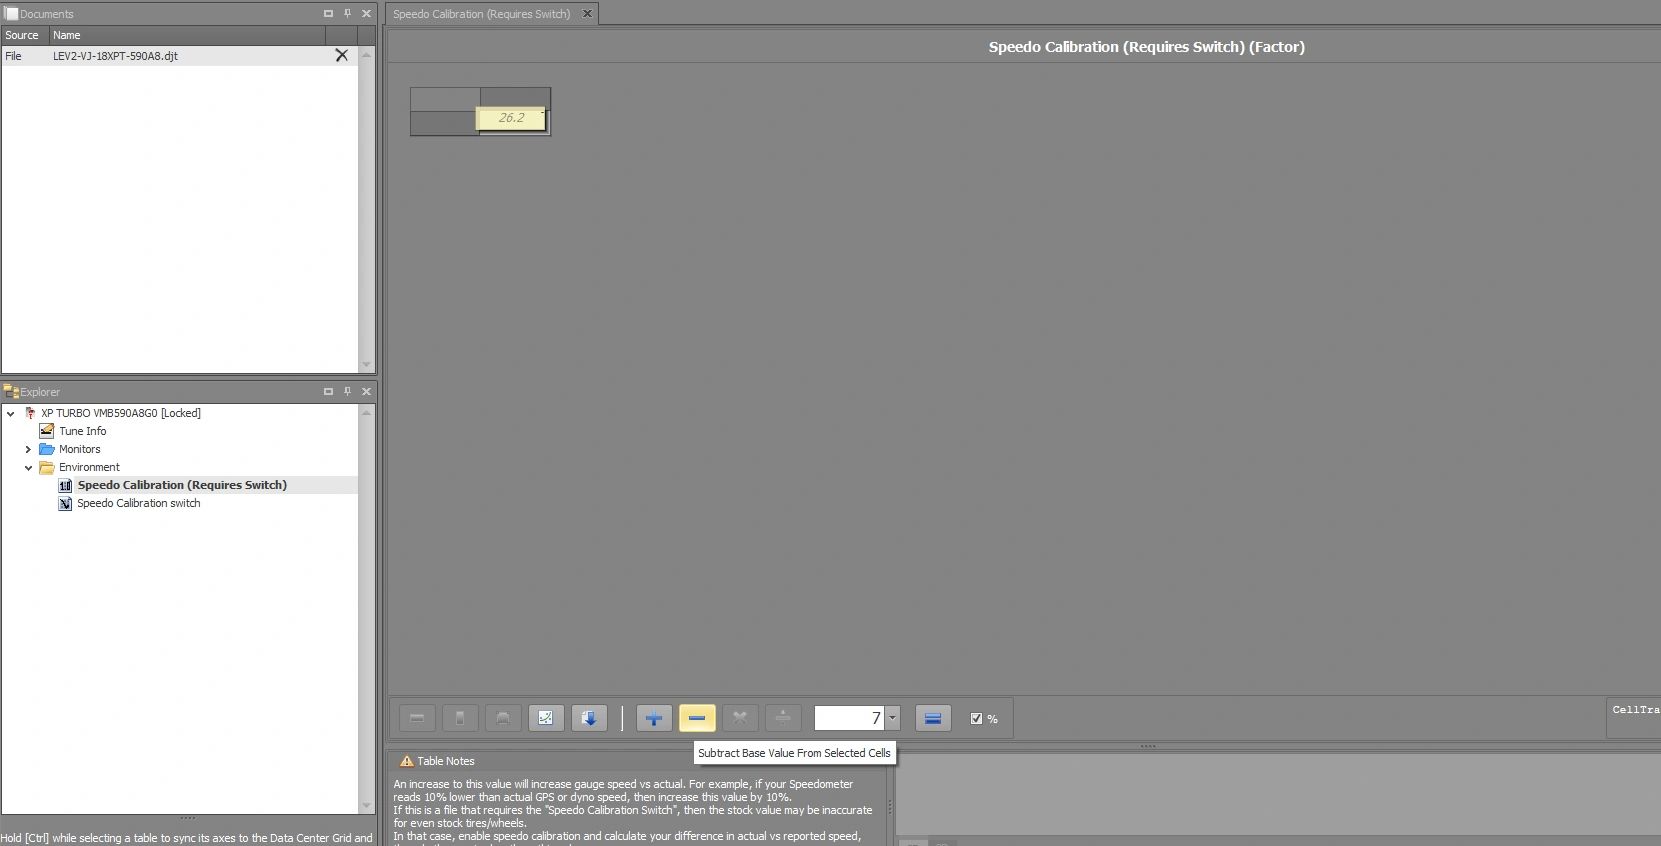Click the Documents panel title icon

click(x=12, y=14)
